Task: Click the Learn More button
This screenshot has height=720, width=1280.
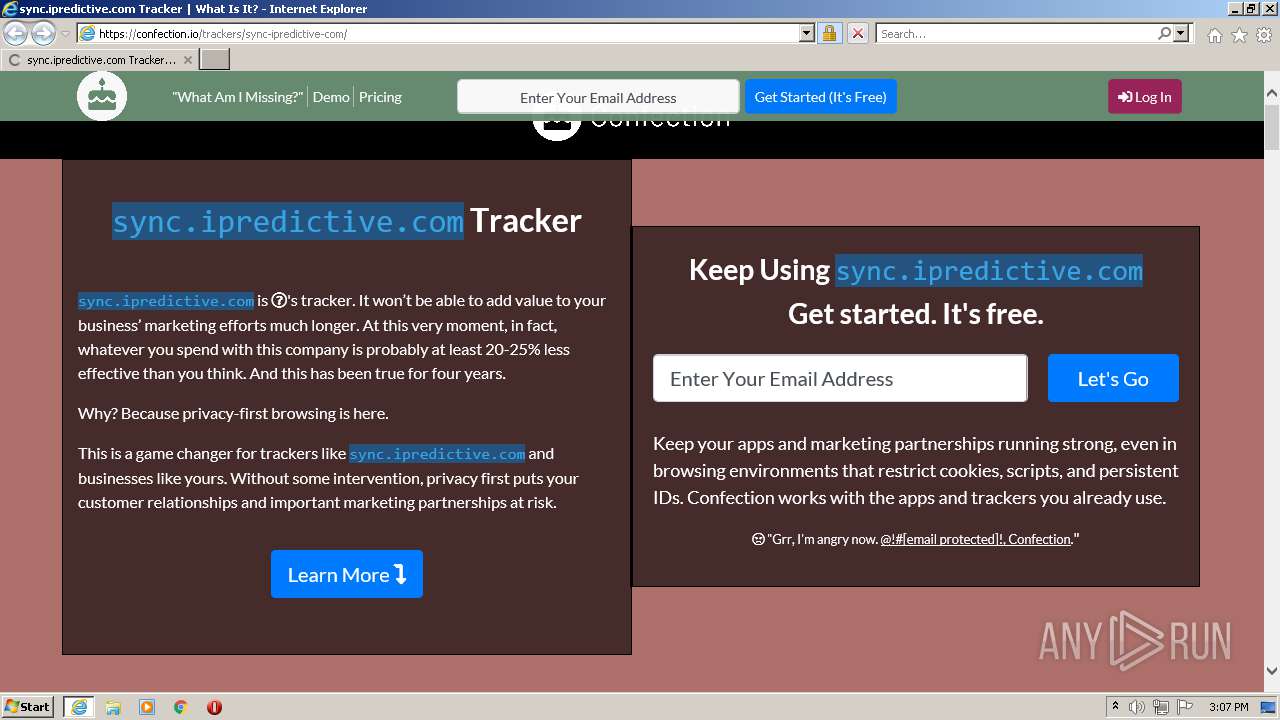Action: click(x=347, y=574)
